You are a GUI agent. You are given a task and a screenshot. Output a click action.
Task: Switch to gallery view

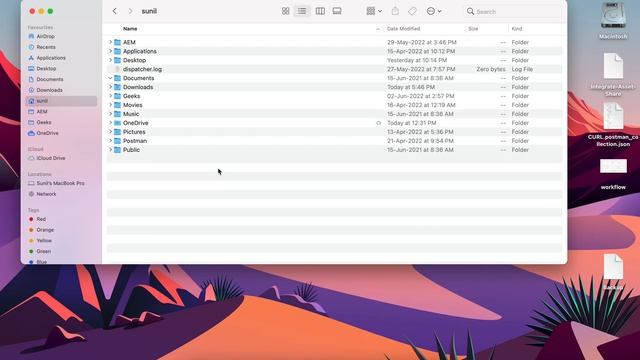[x=337, y=11]
